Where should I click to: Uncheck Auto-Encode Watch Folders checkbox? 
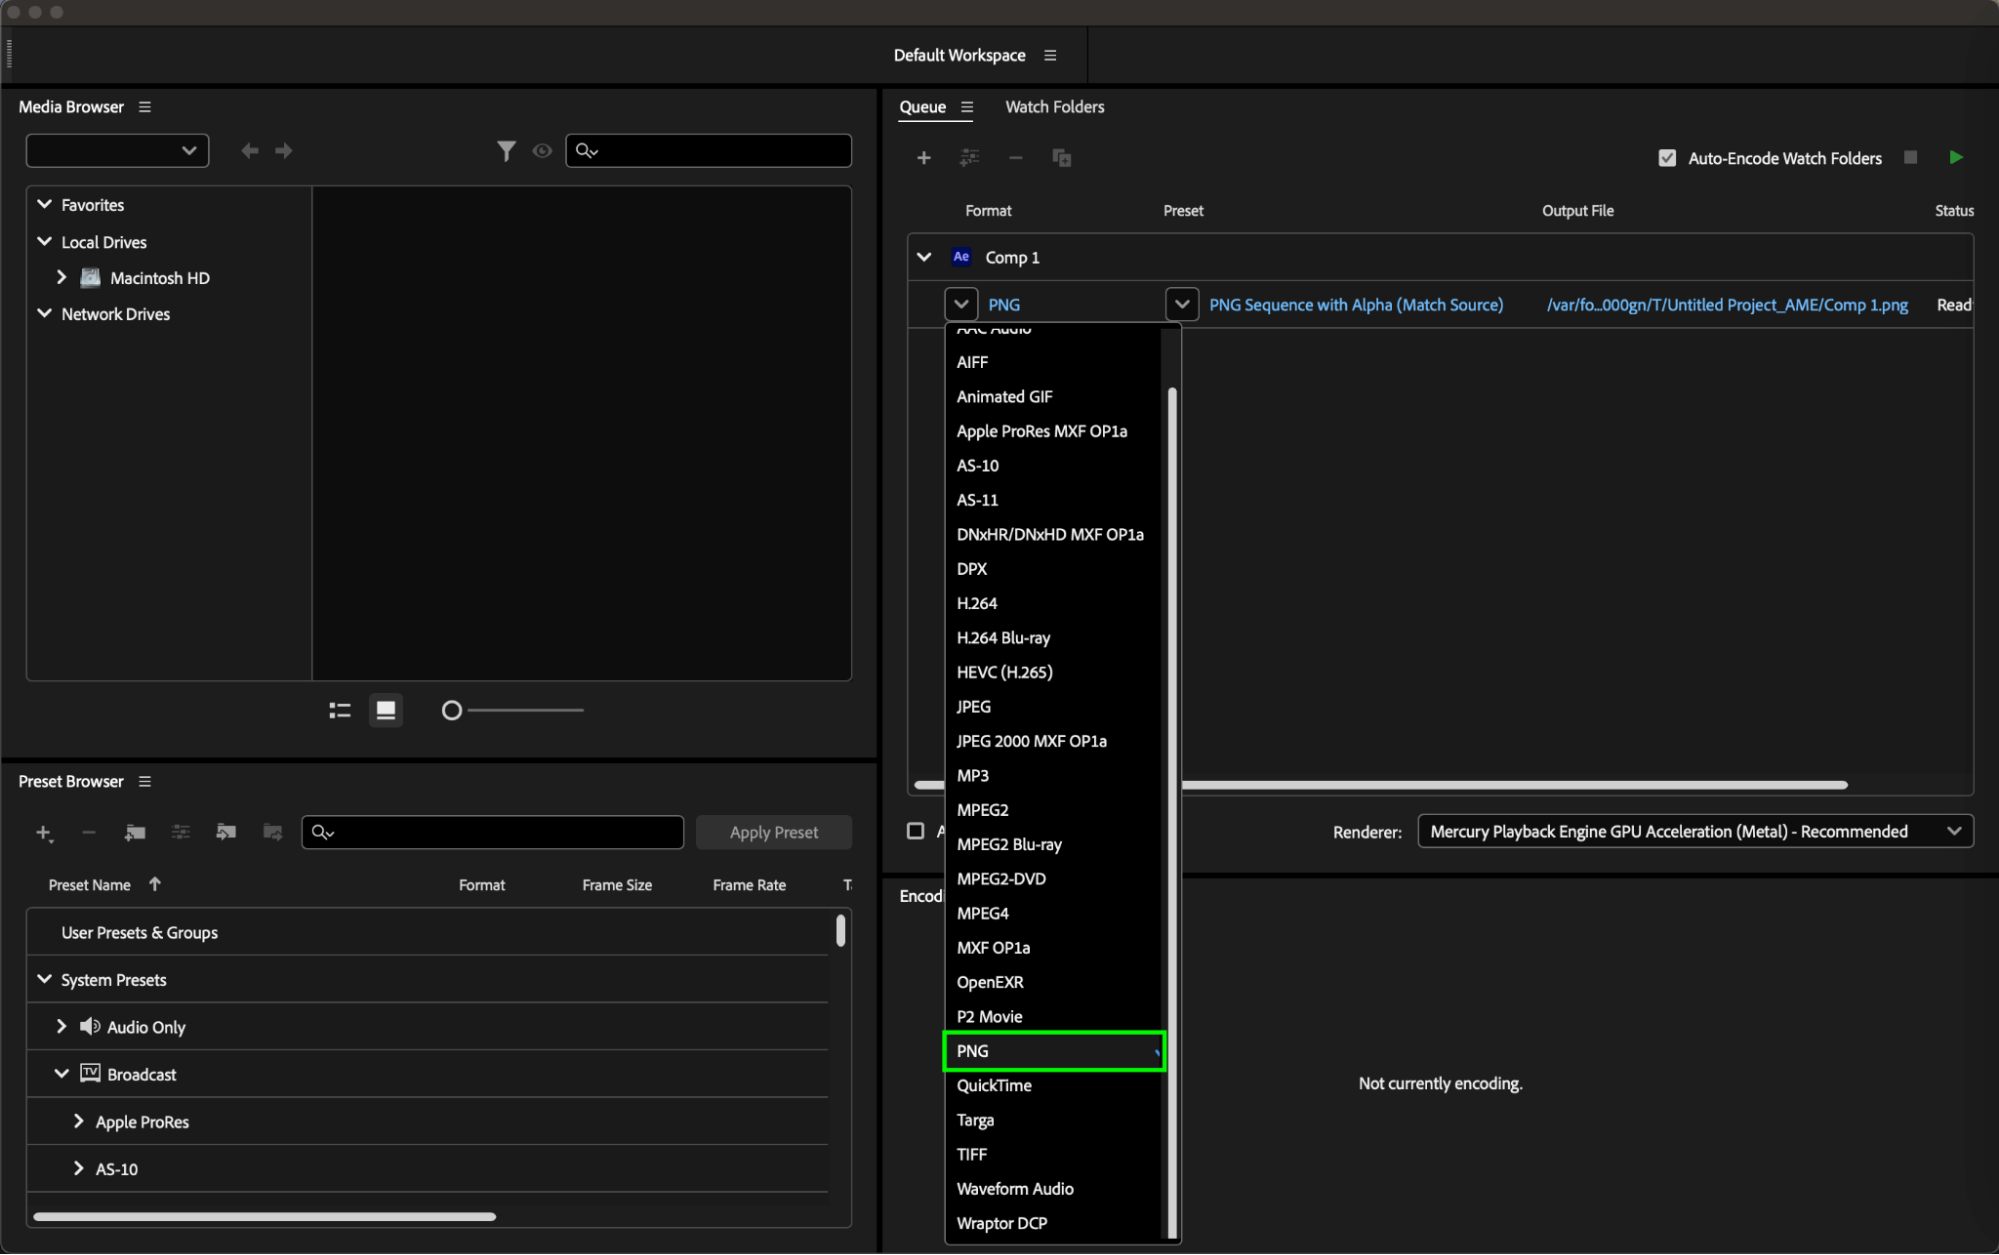pos(1667,158)
